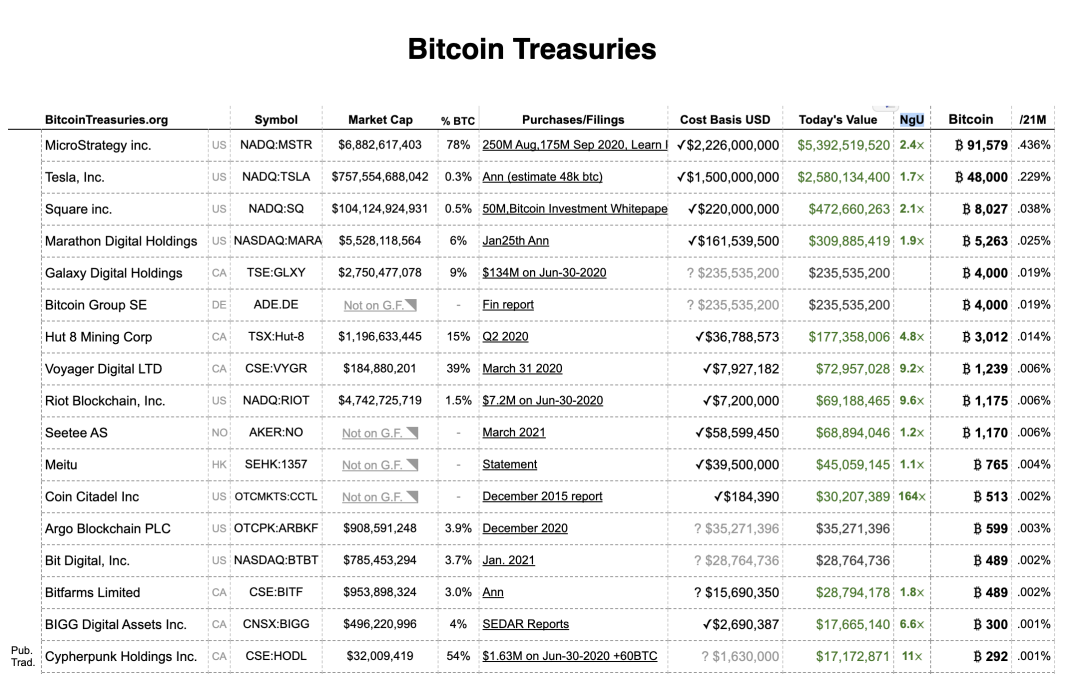Screen dimensions: 1080x674
Task: Select the highlighted NgU column header
Action: coord(911,120)
